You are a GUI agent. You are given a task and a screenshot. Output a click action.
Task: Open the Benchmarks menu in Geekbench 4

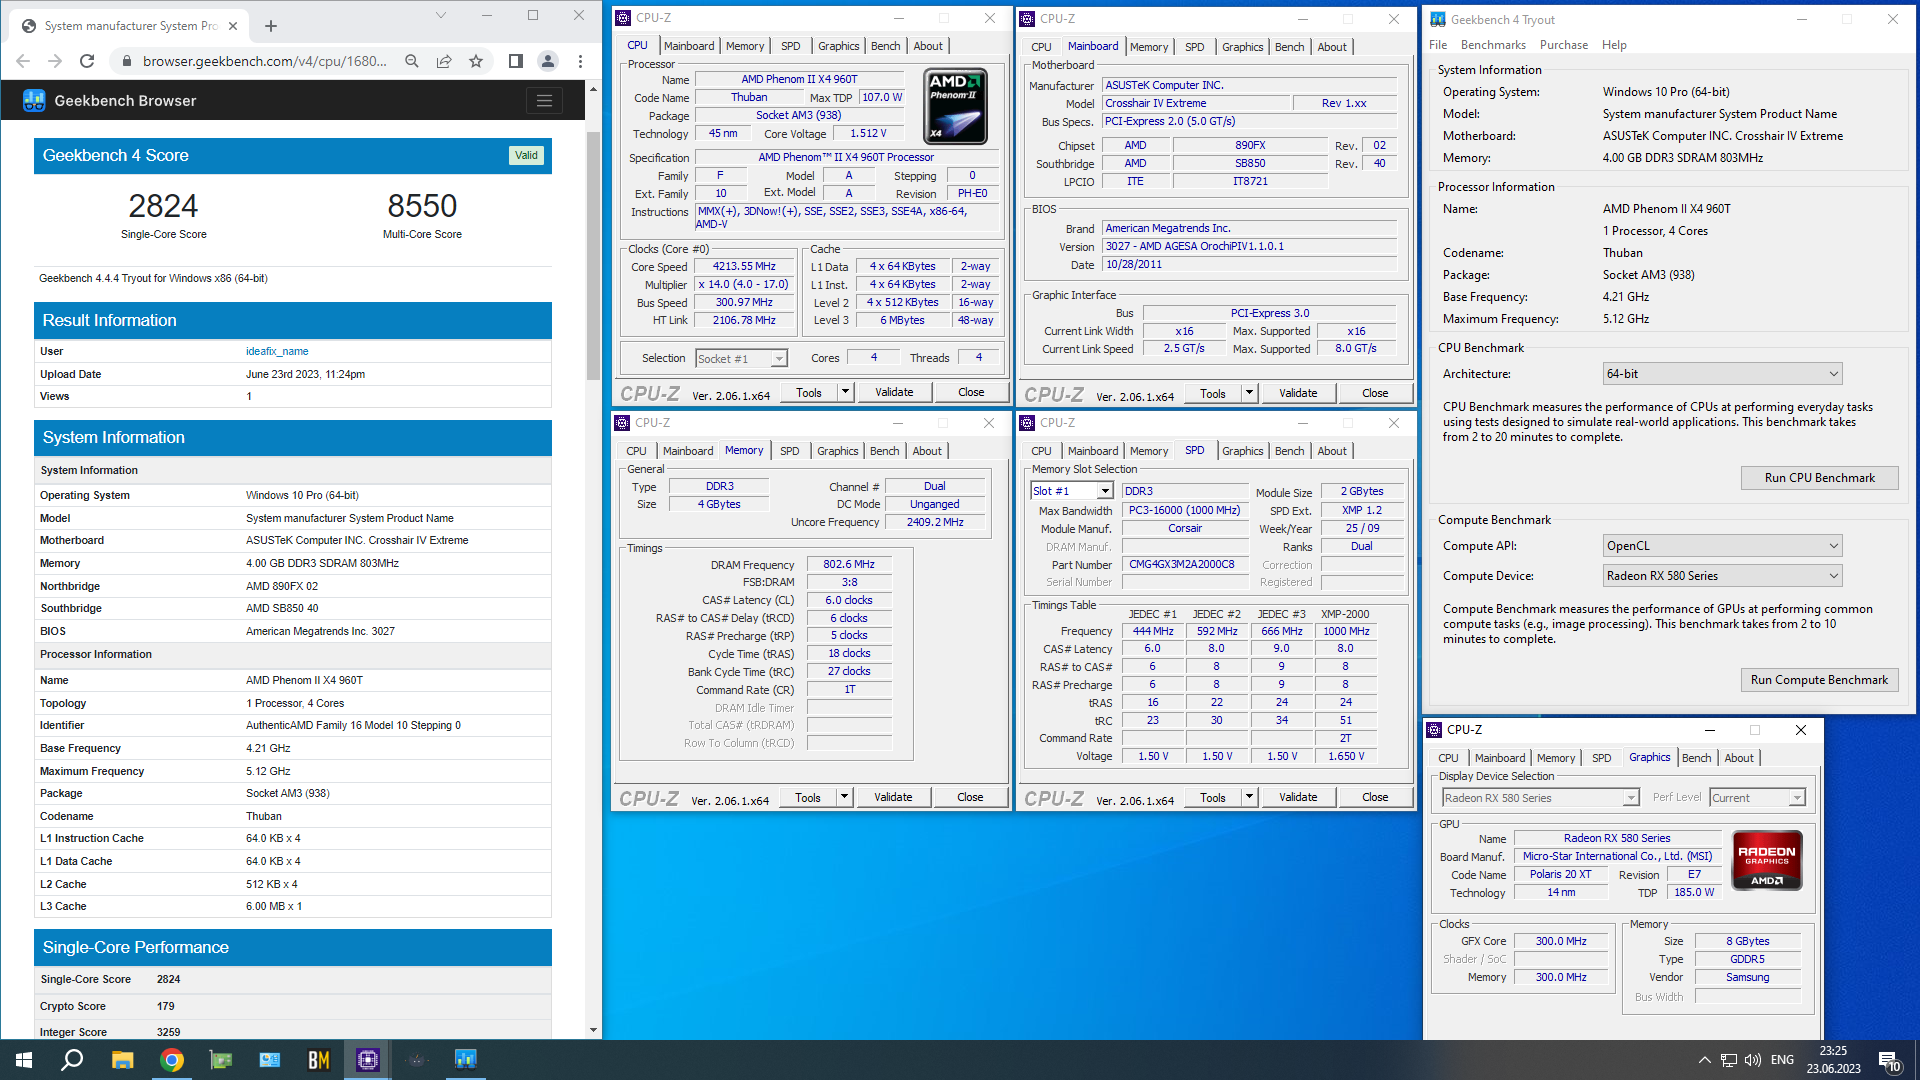[1493, 45]
